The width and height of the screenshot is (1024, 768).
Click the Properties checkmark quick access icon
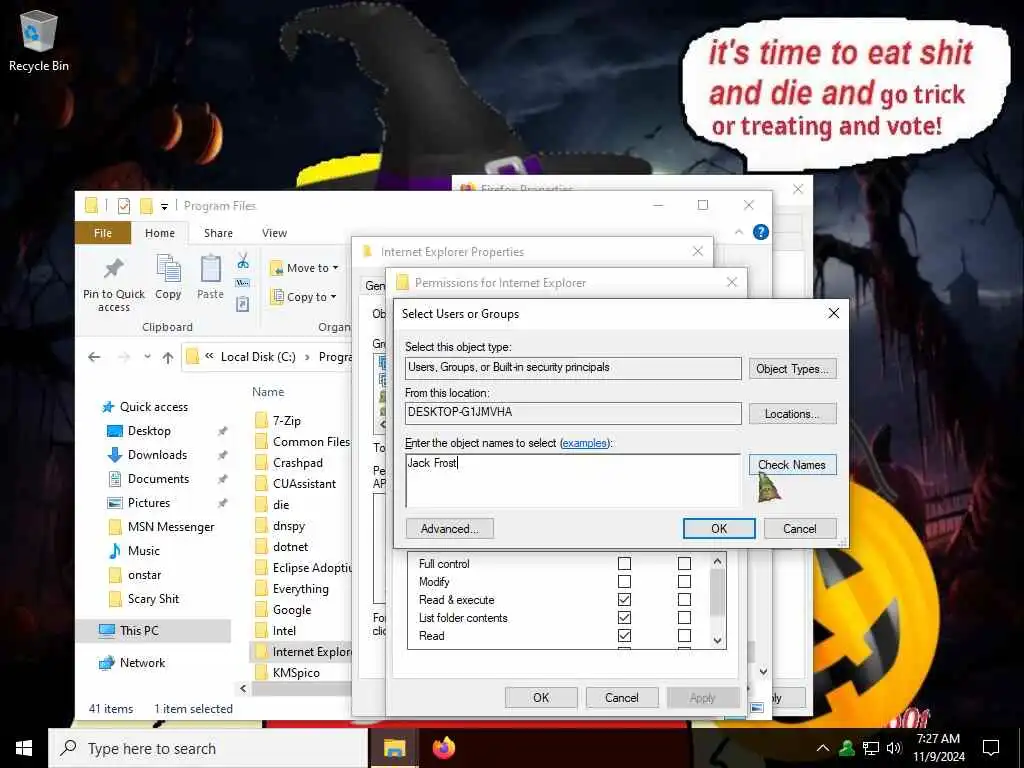(x=123, y=206)
